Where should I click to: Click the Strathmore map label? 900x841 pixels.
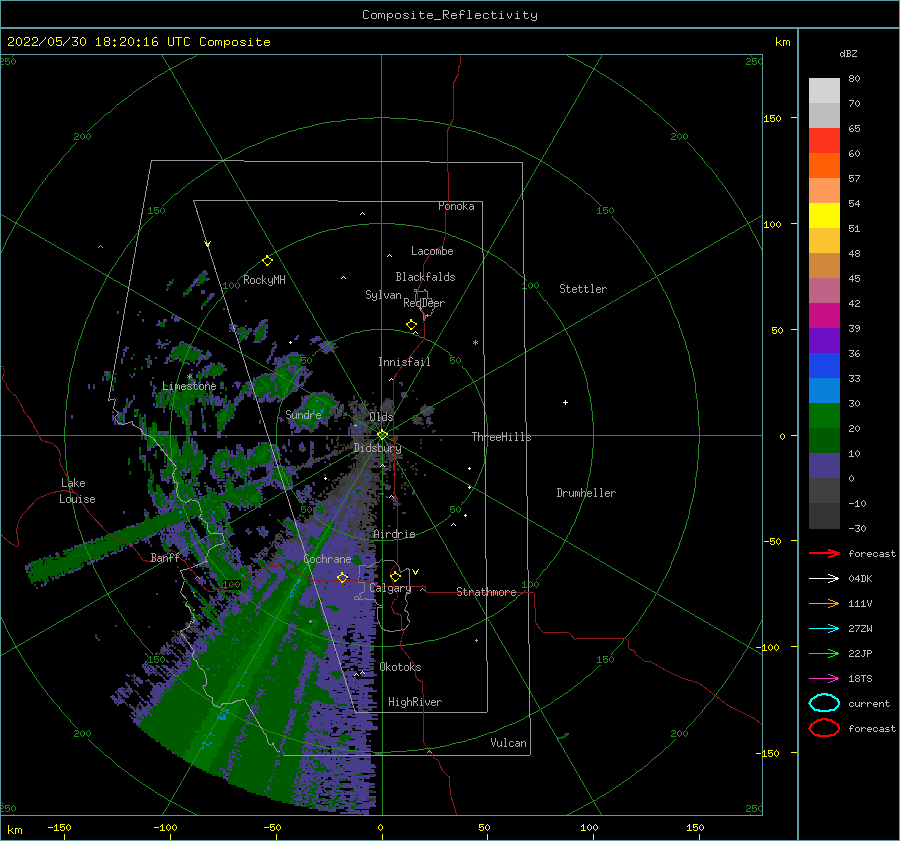pyautogui.click(x=486, y=592)
